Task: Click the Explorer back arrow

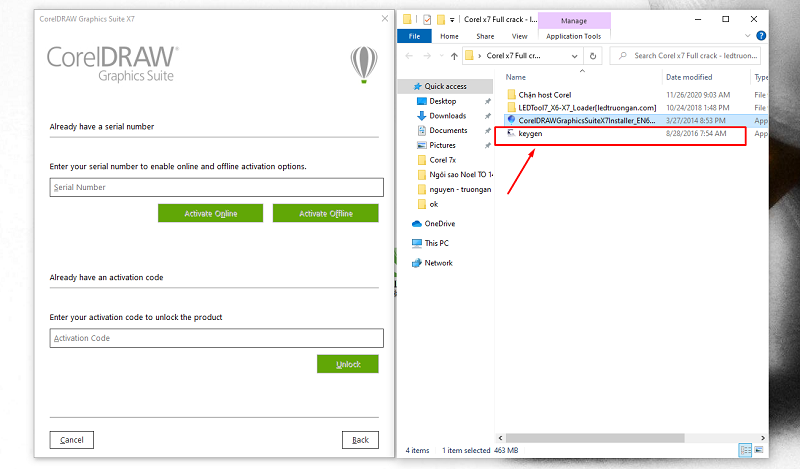Action: (x=409, y=56)
